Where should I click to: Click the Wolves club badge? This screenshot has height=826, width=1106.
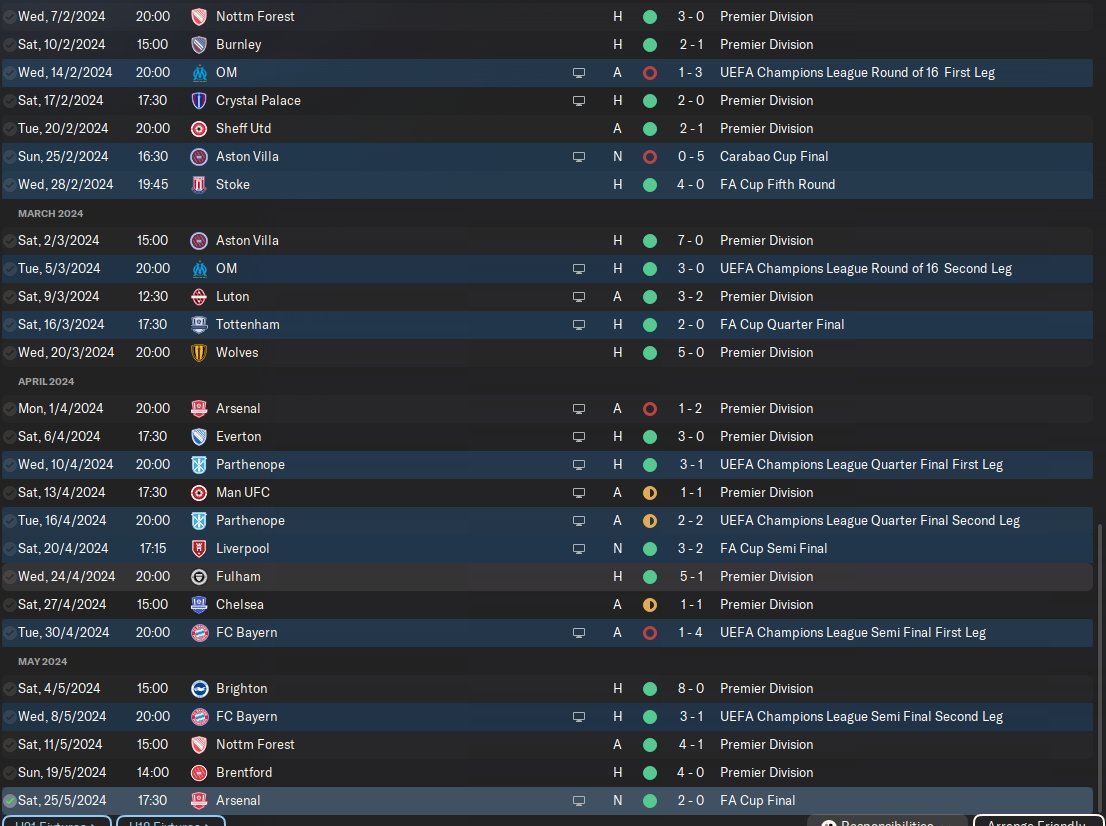tap(200, 353)
